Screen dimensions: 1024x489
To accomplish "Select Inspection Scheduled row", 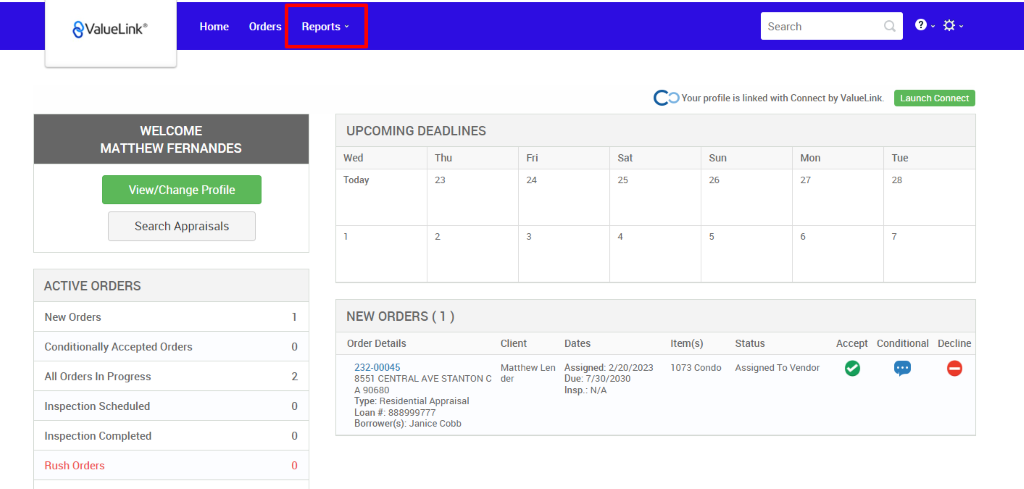I will (x=171, y=406).
